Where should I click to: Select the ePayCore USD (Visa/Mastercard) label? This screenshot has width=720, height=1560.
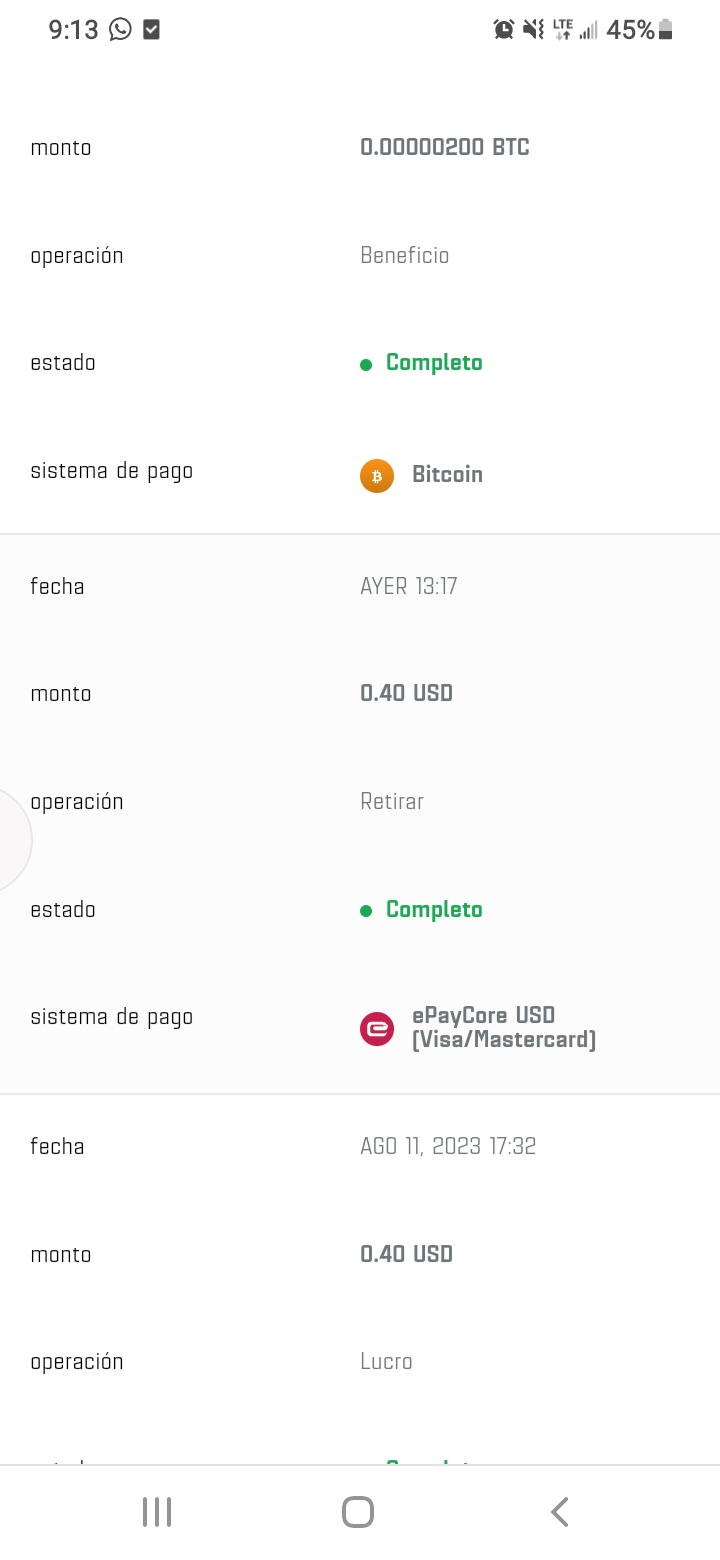[x=503, y=1028]
